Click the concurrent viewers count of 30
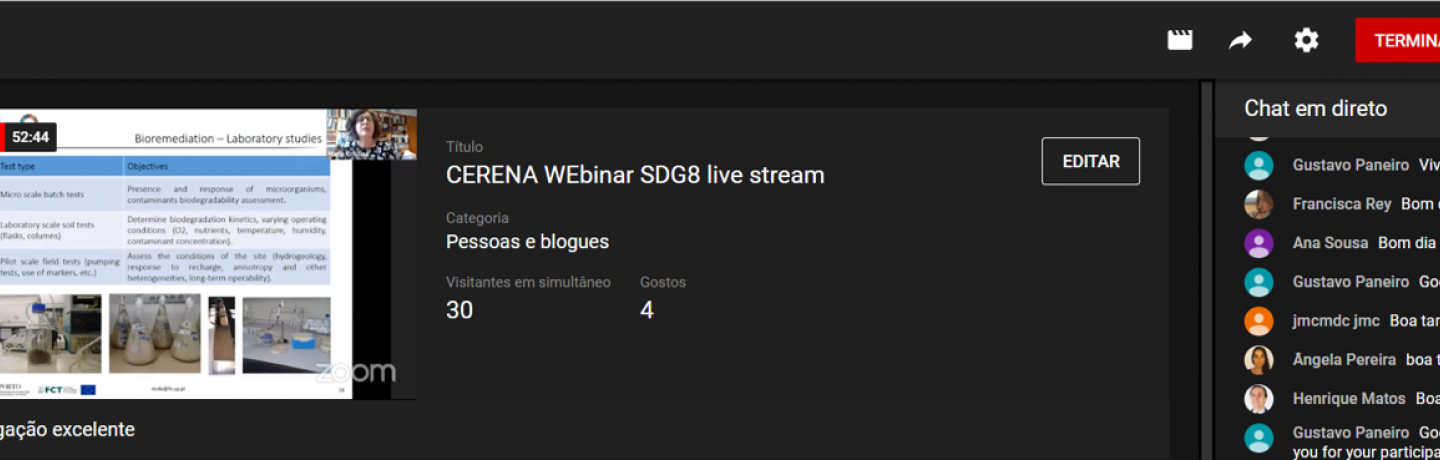 pyautogui.click(x=459, y=310)
